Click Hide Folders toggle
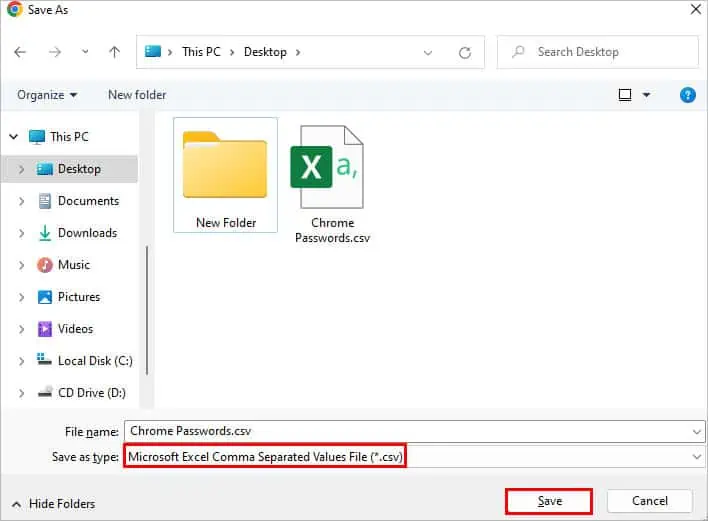This screenshot has height=521, width=708. pos(53,504)
